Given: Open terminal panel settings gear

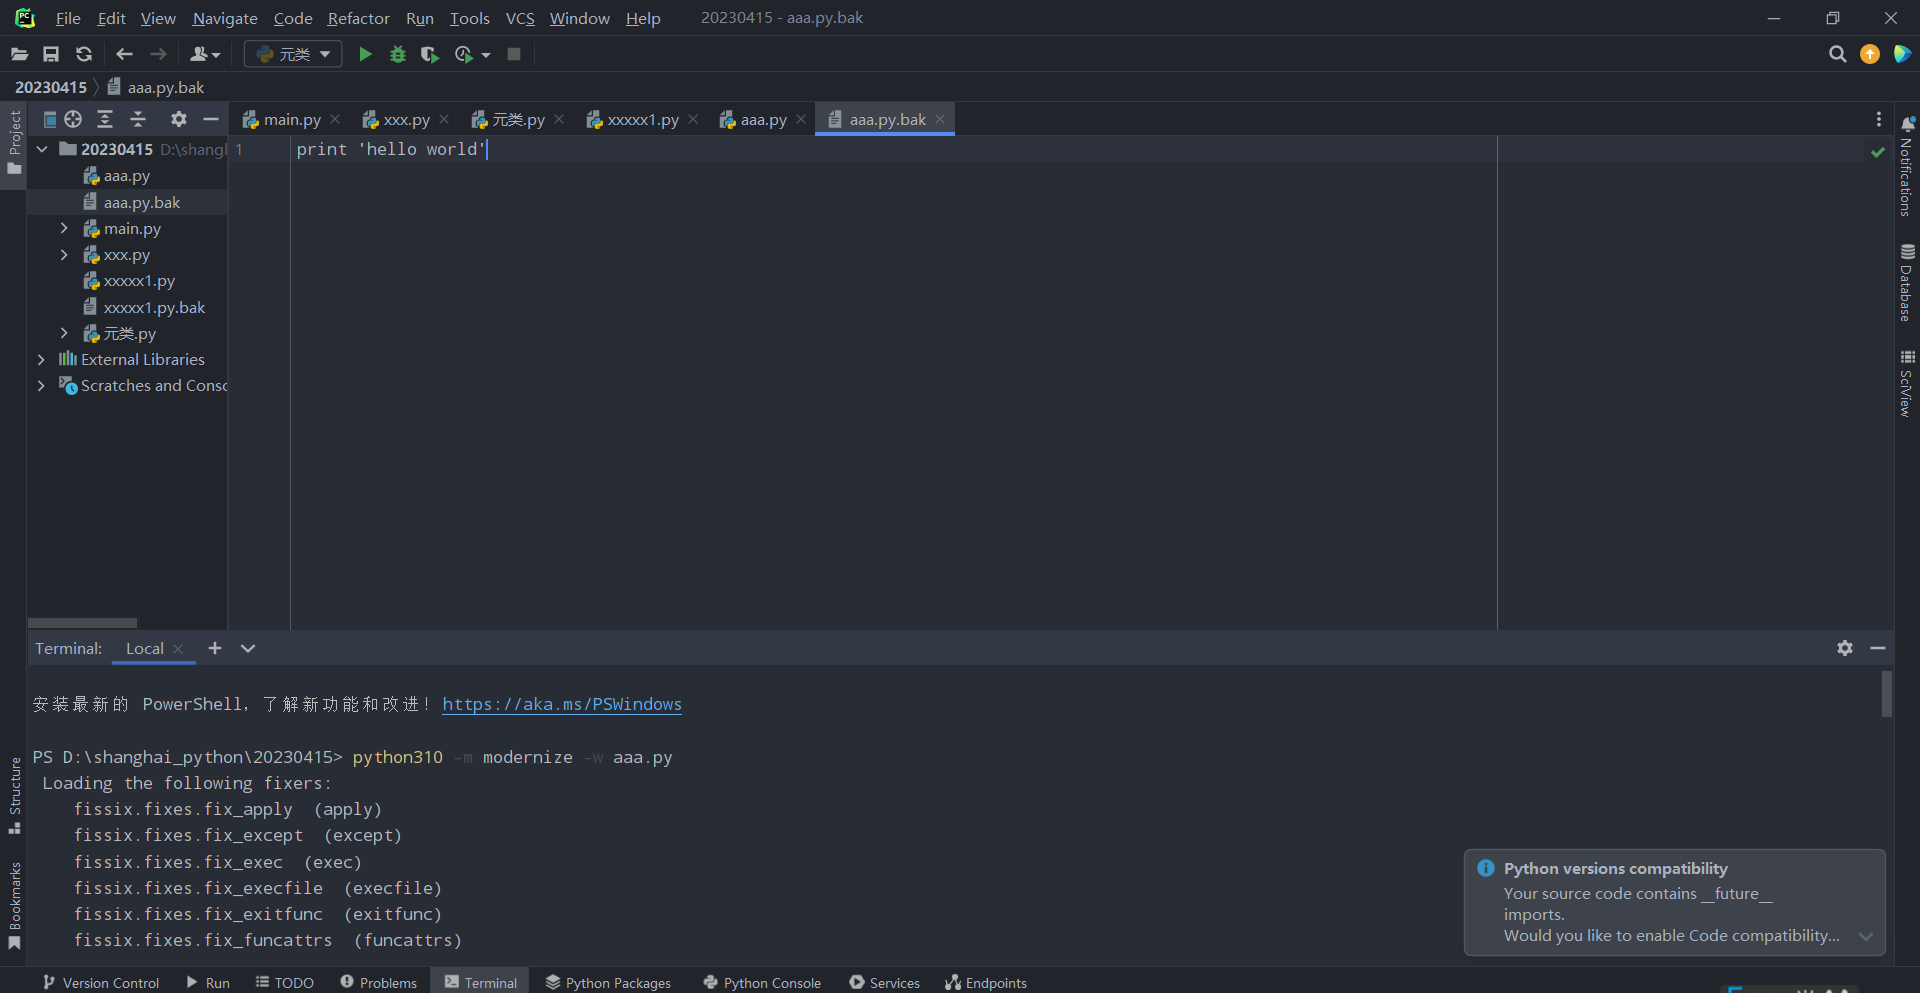Looking at the screenshot, I should click(1845, 648).
